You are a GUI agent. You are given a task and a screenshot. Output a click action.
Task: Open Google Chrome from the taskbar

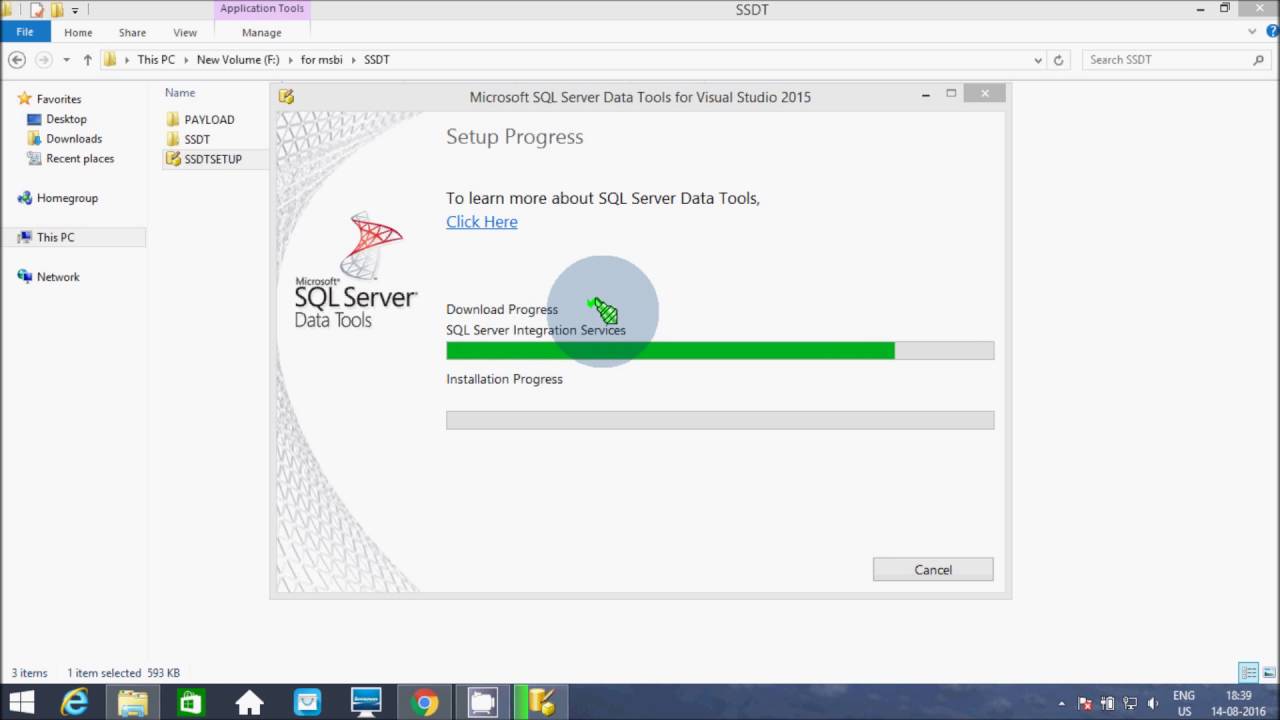click(x=424, y=703)
